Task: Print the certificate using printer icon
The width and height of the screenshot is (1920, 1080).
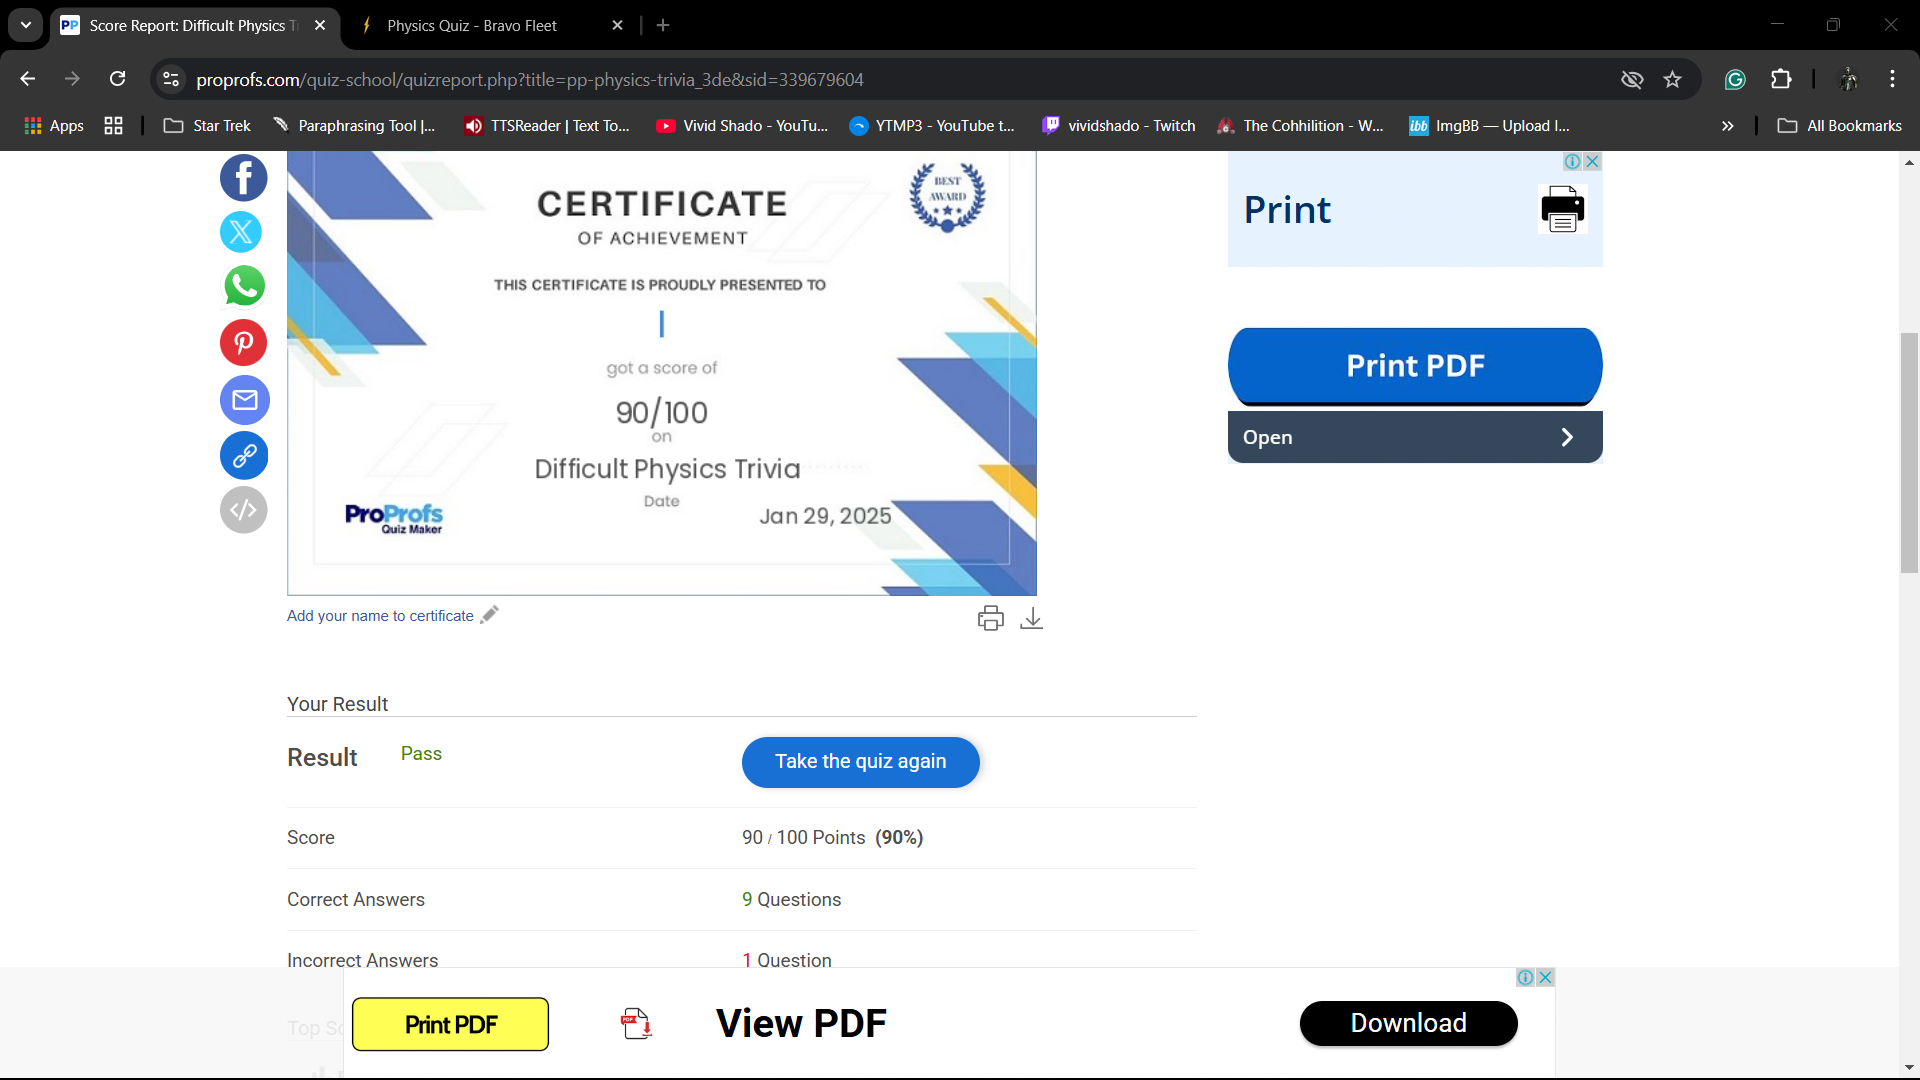Action: 990,619
